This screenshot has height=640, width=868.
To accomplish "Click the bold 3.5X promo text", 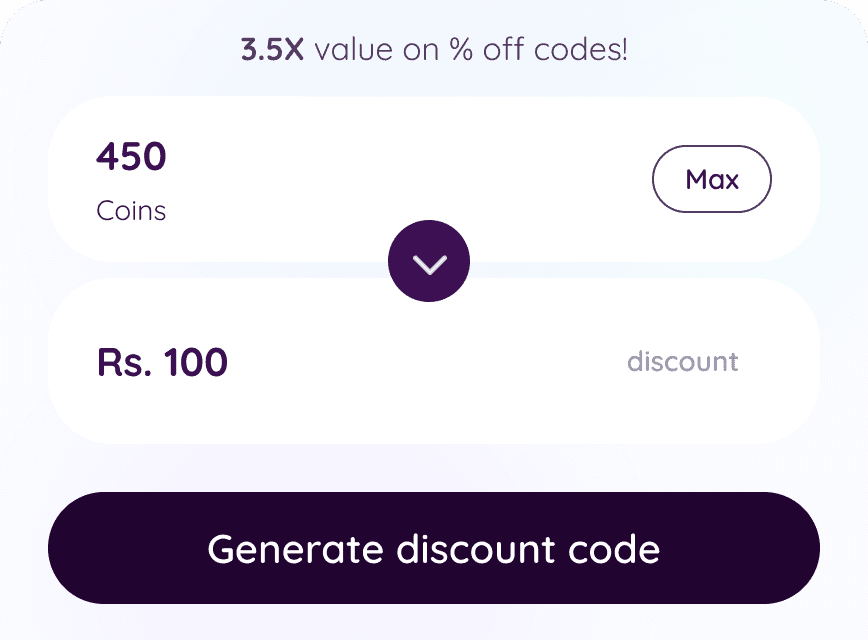I will pyautogui.click(x=272, y=49).
